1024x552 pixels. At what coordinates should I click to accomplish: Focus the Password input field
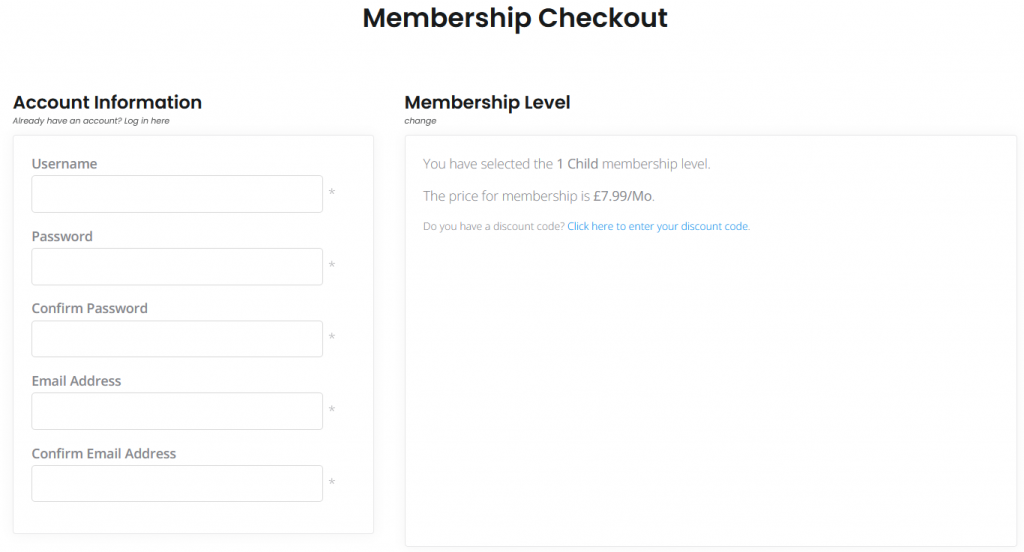pos(177,267)
